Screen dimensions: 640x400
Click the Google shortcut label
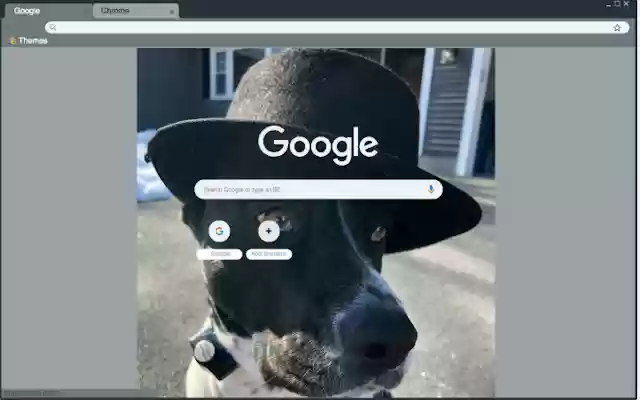(x=220, y=254)
